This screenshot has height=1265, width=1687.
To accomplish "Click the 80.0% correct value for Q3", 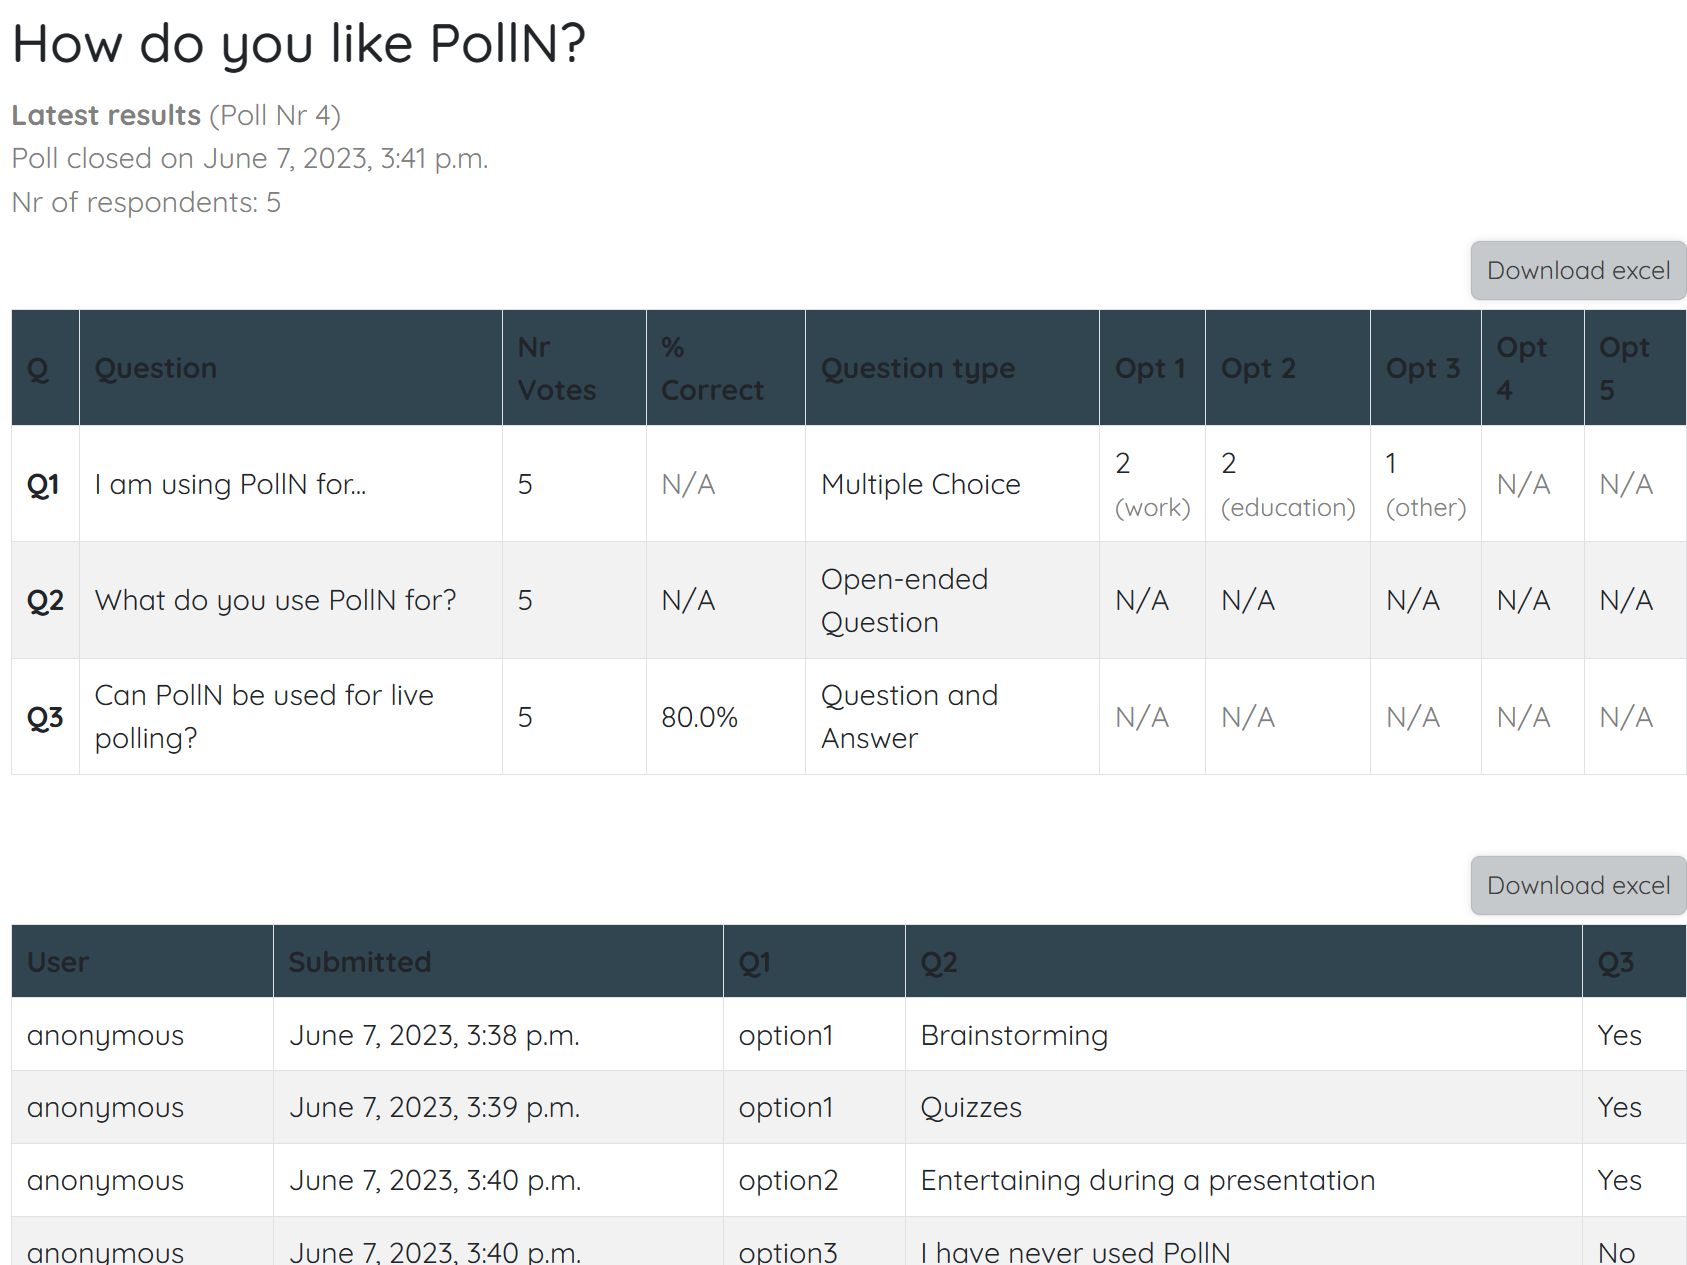I will tap(699, 716).
